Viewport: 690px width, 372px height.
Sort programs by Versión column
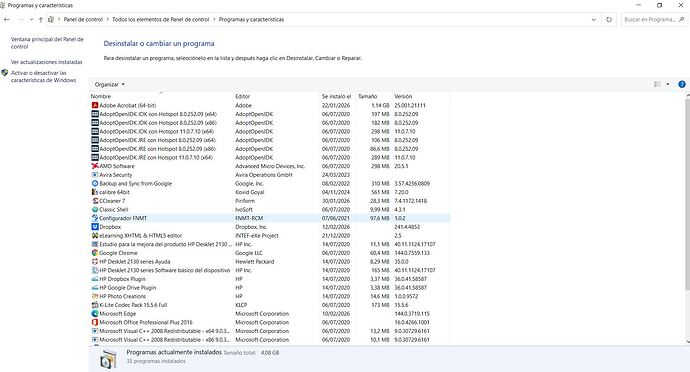(x=403, y=96)
